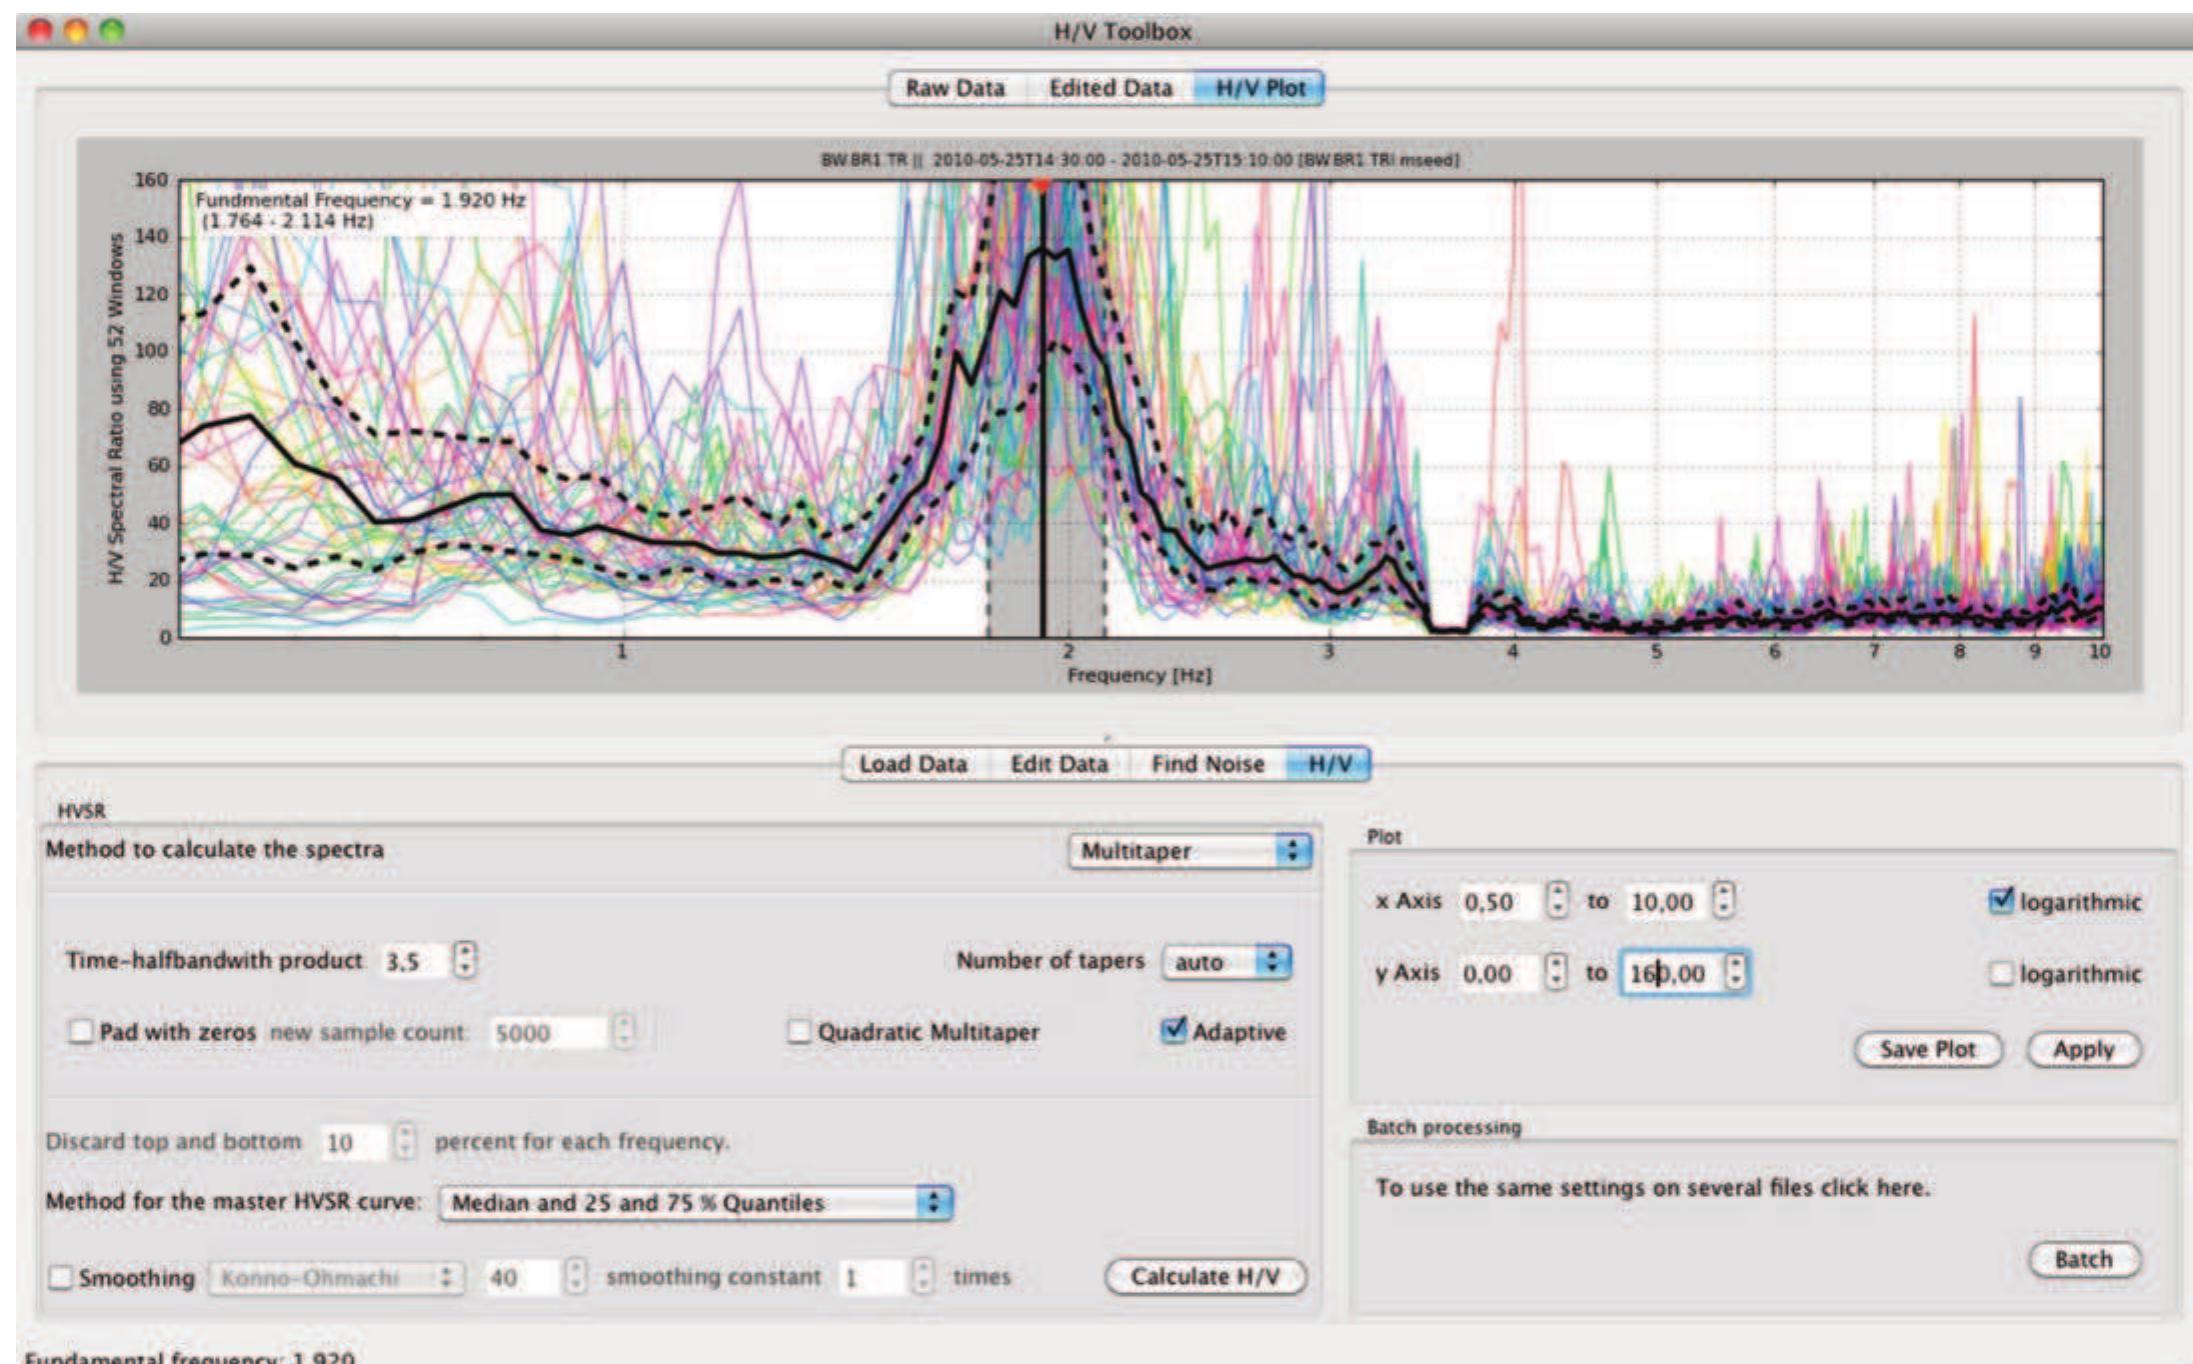Open the Edit Data tab
This screenshot has height=1364, width=2193.
1059,764
